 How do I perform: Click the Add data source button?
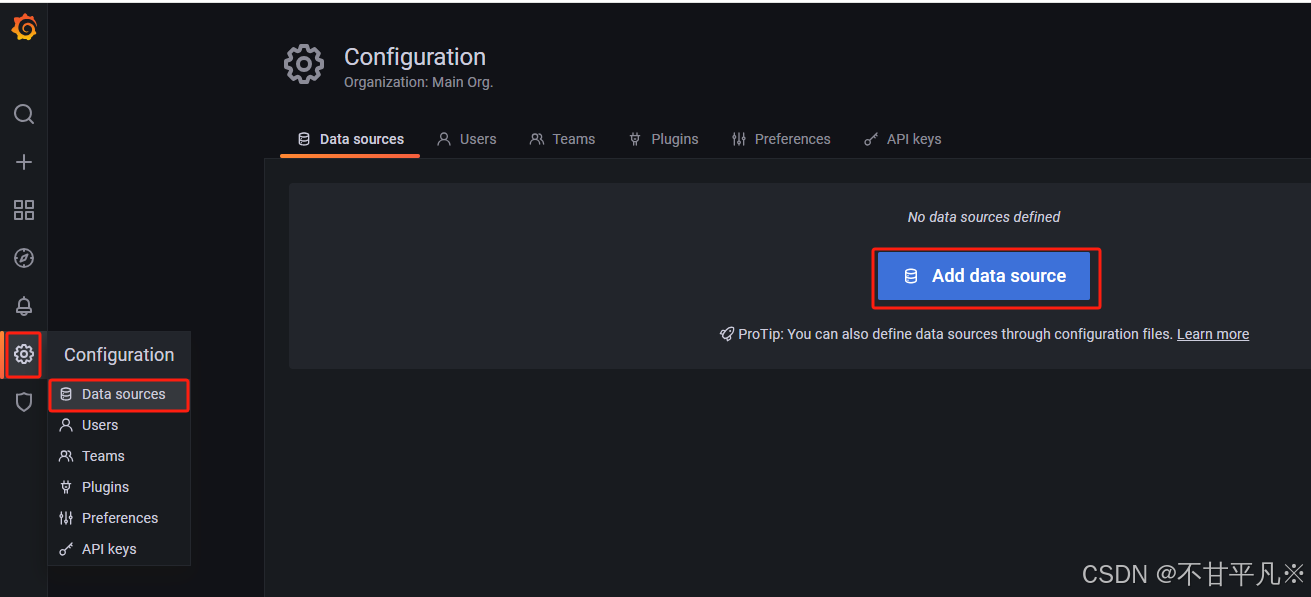pos(984,276)
